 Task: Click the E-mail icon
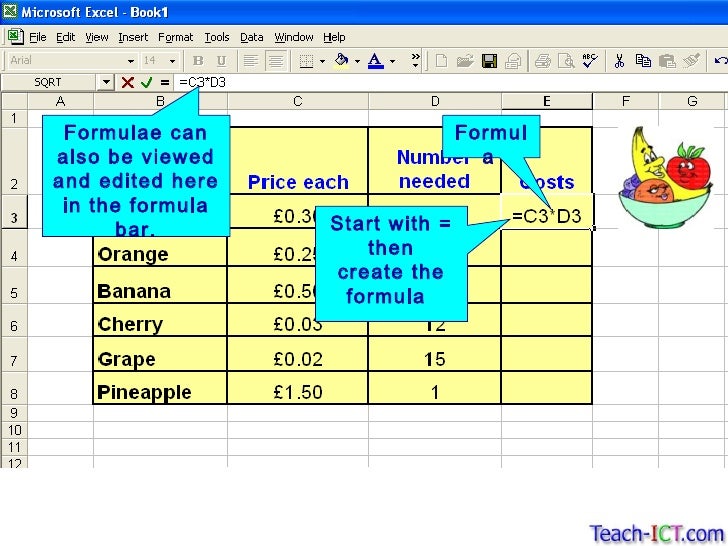[513, 61]
